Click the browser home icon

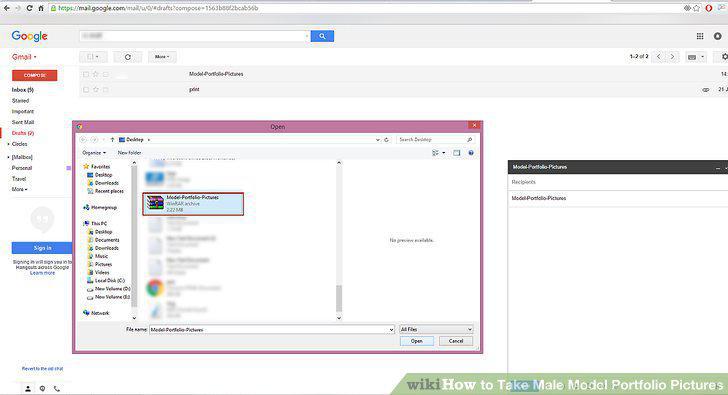[41, 8]
